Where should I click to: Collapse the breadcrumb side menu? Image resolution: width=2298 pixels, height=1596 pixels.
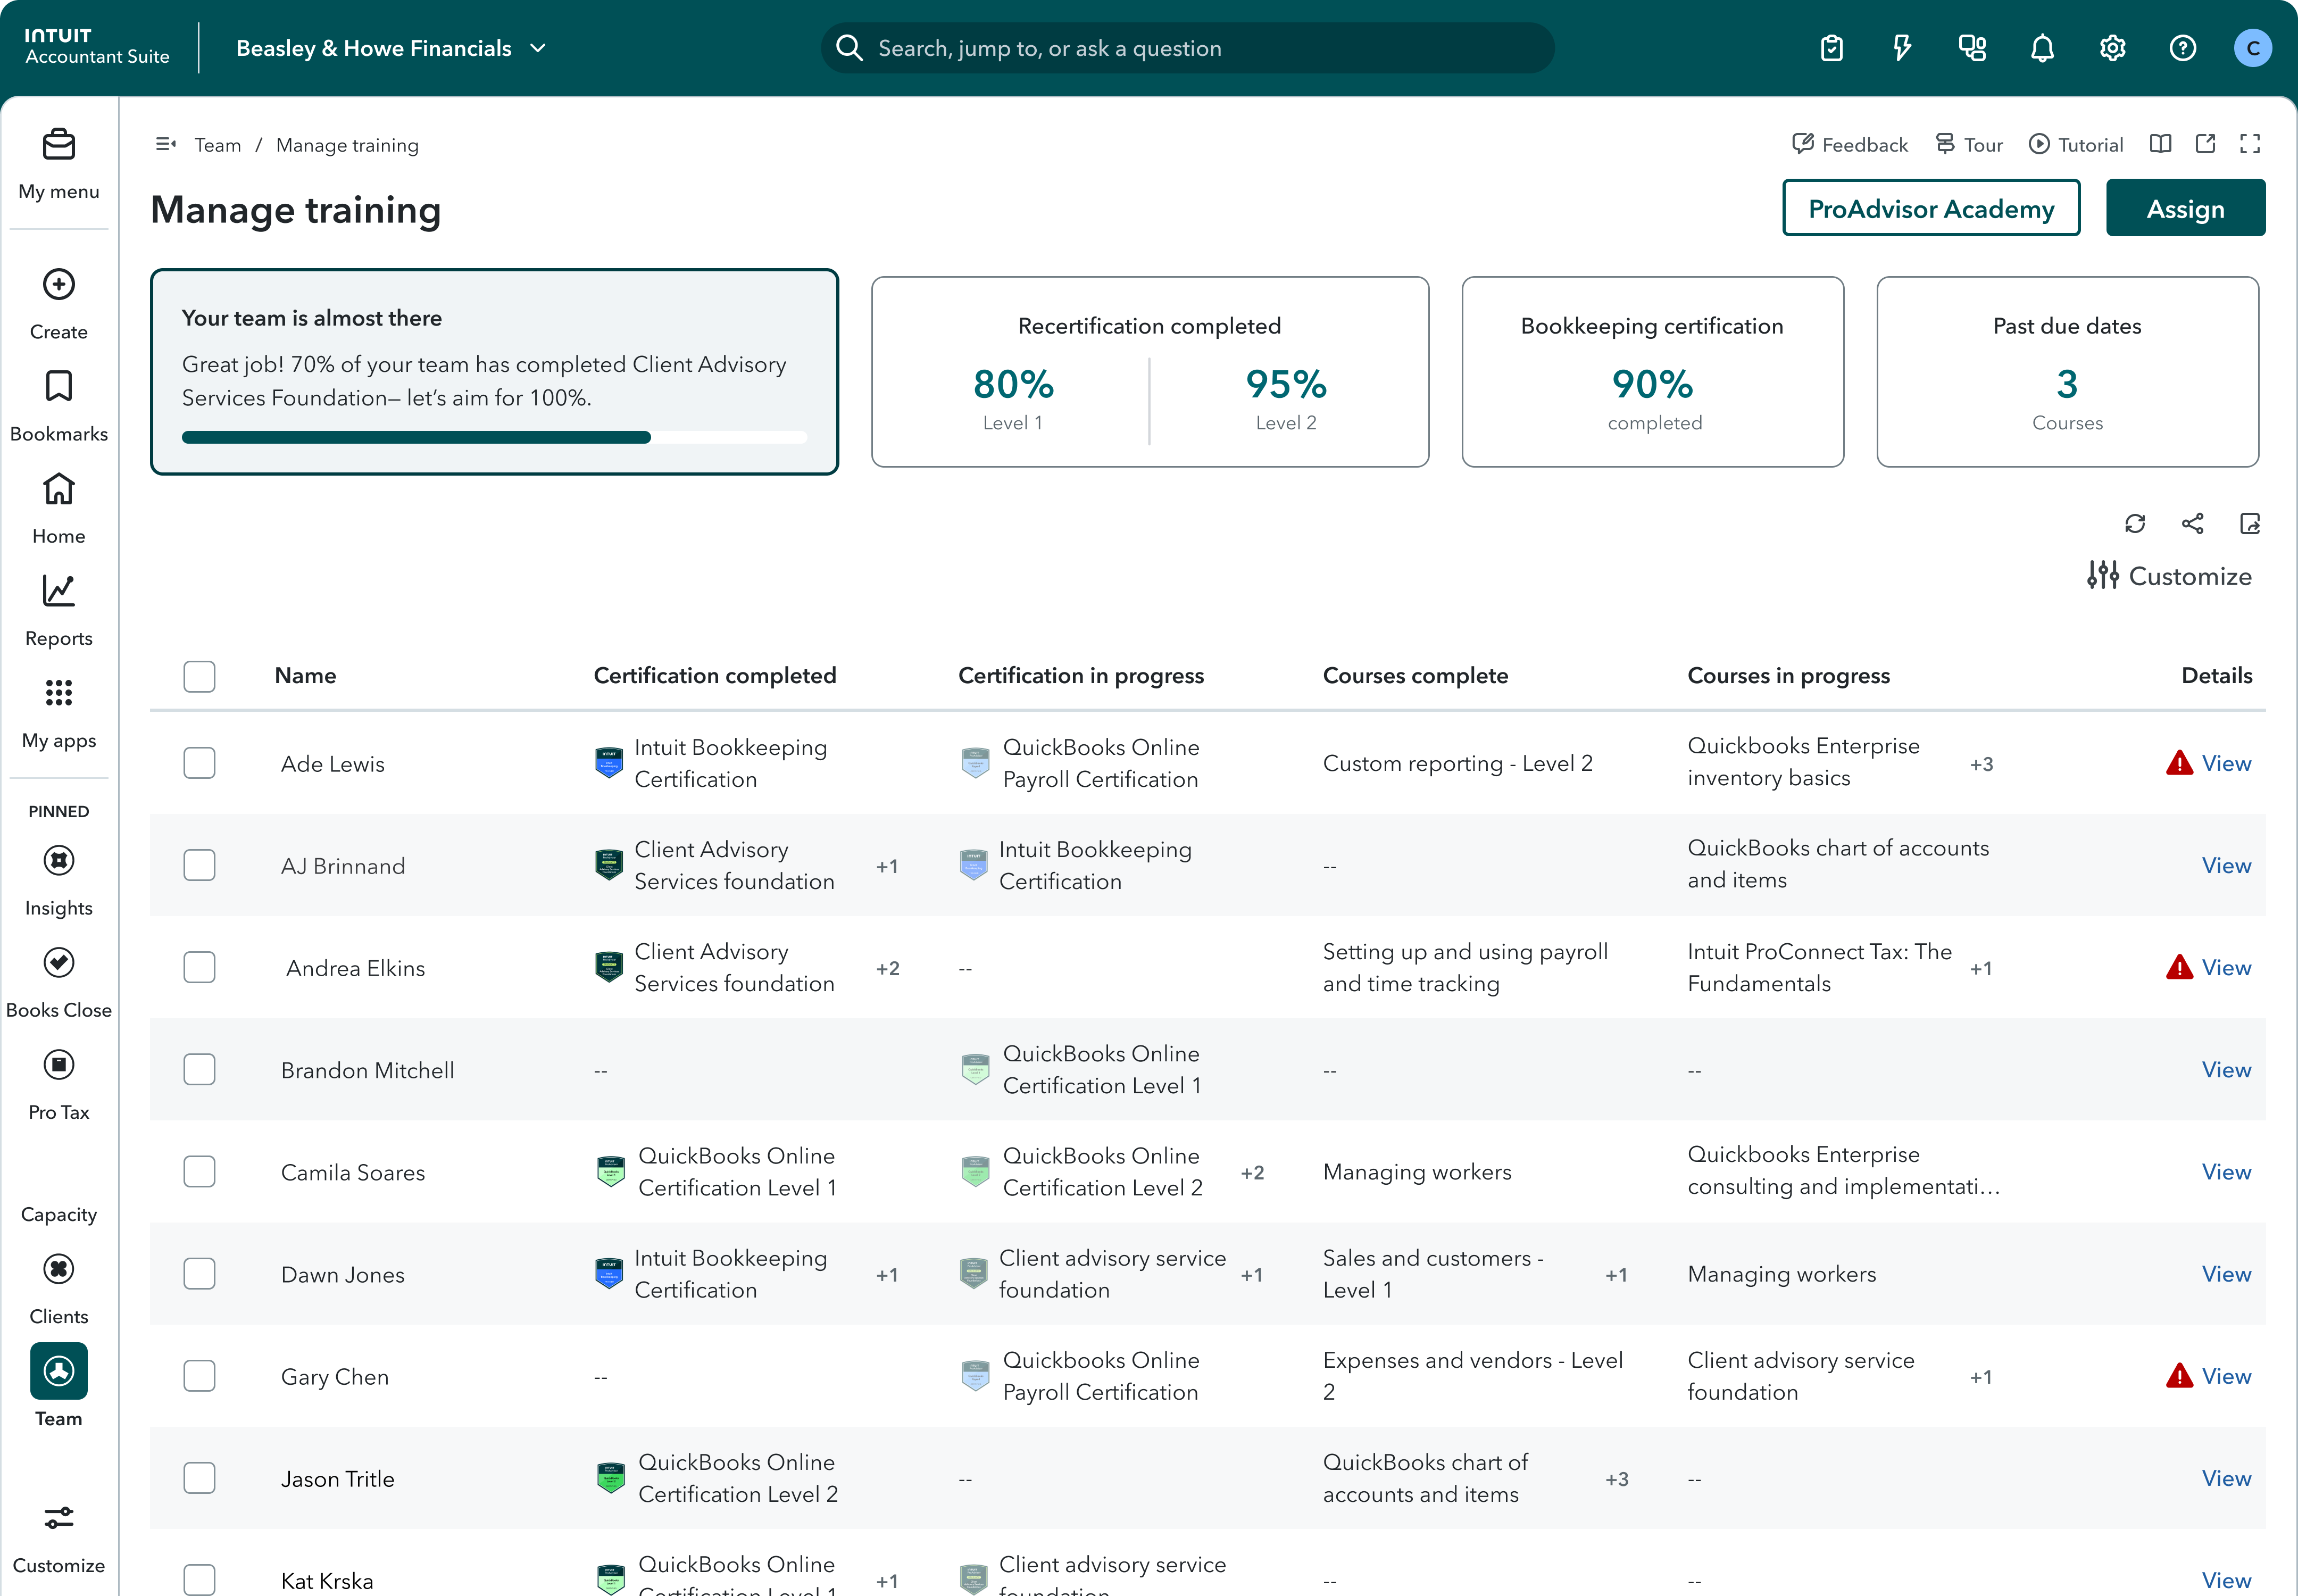point(165,144)
